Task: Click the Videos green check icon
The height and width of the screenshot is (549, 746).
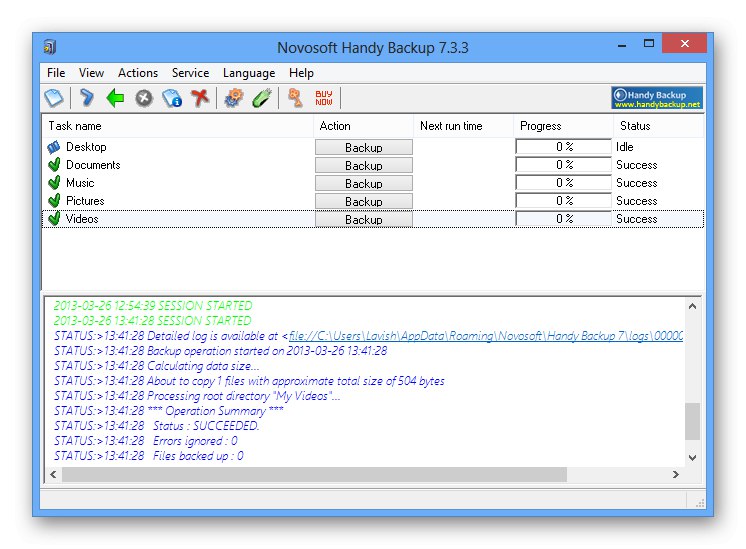Action: [54, 219]
